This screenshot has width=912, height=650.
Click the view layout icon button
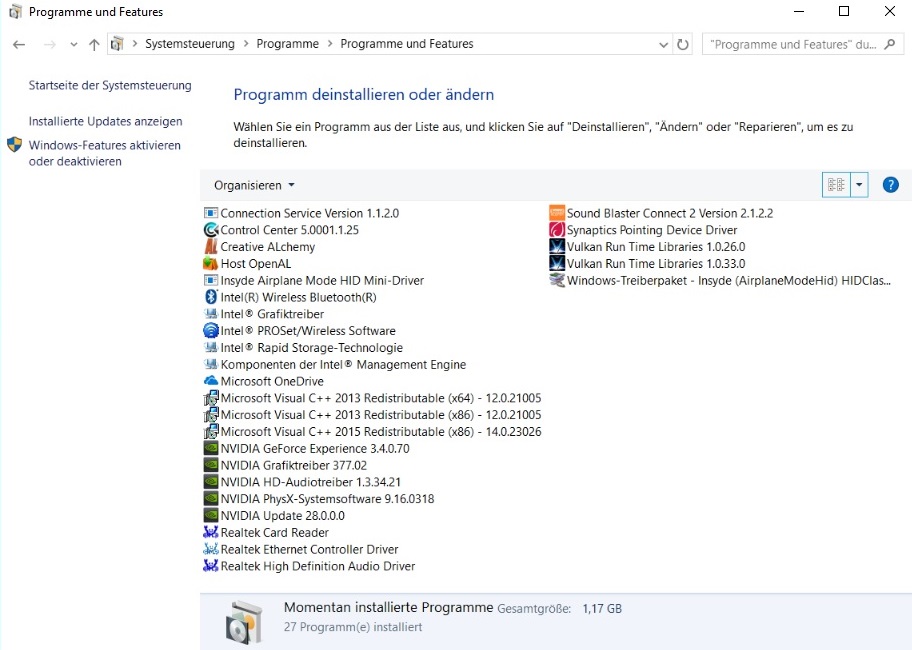836,185
